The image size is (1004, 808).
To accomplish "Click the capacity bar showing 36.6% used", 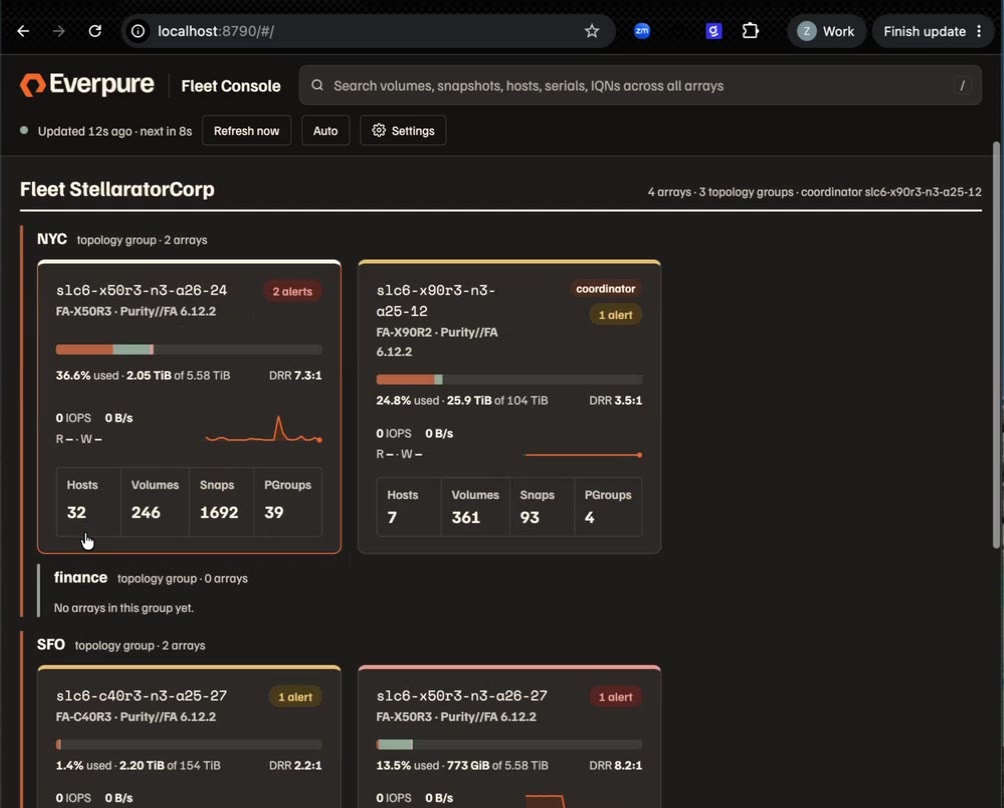I will [x=189, y=350].
